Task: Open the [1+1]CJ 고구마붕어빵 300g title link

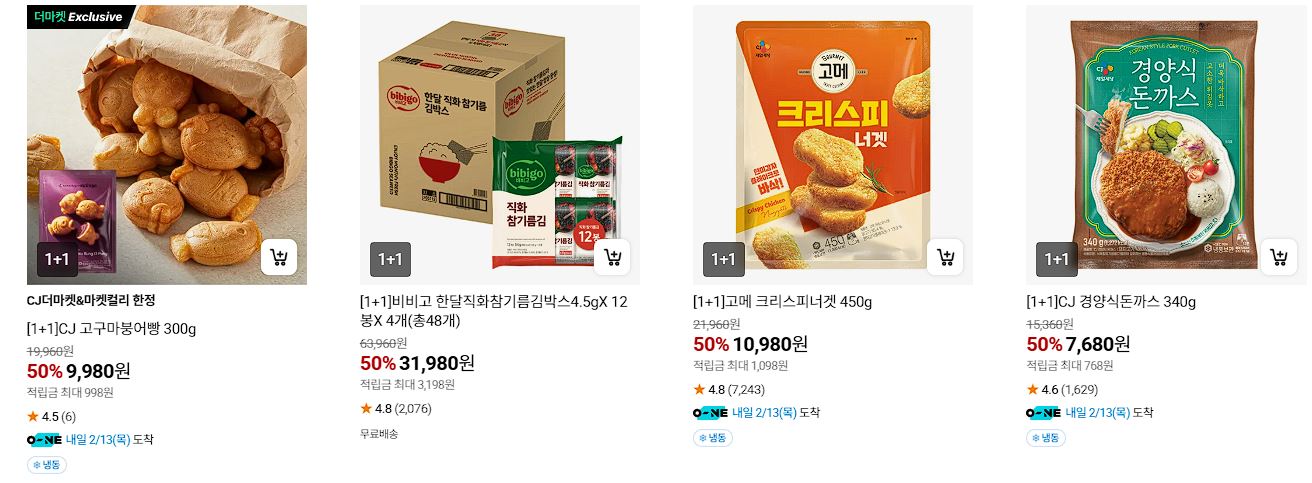Action: (x=111, y=328)
